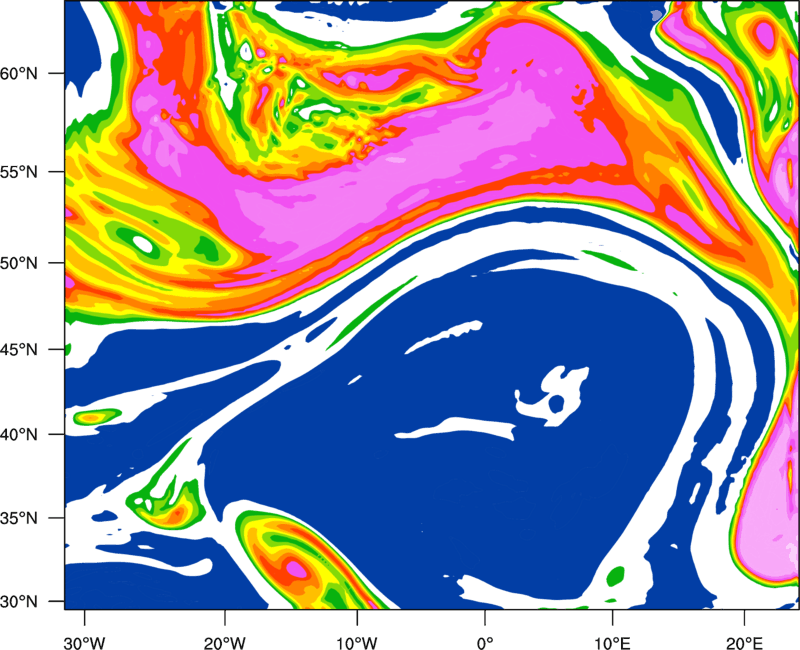Click the 10°E longitude label
The image size is (800, 650).
click(x=612, y=643)
